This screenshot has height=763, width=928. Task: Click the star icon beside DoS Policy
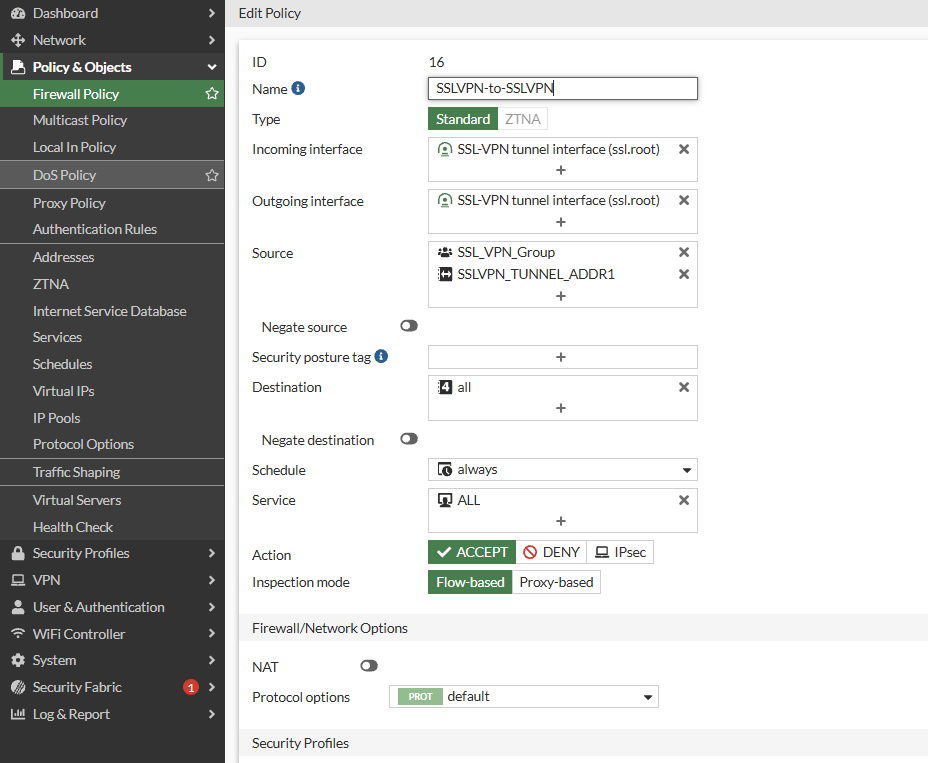212,175
